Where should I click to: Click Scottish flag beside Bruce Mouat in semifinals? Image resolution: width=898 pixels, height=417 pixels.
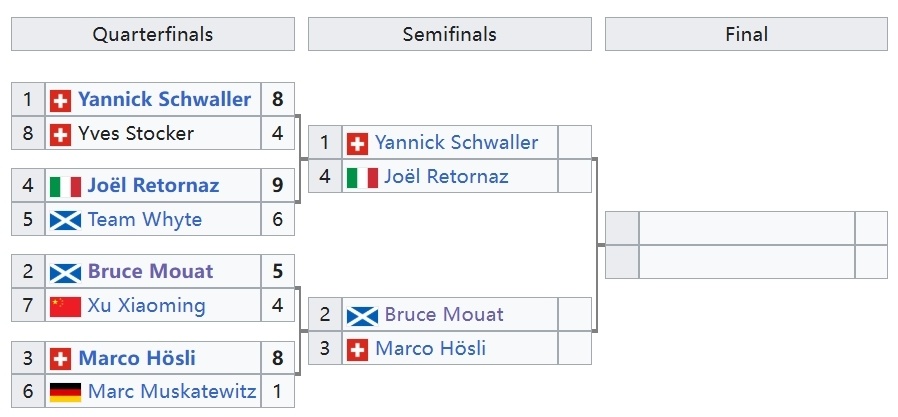(x=362, y=316)
